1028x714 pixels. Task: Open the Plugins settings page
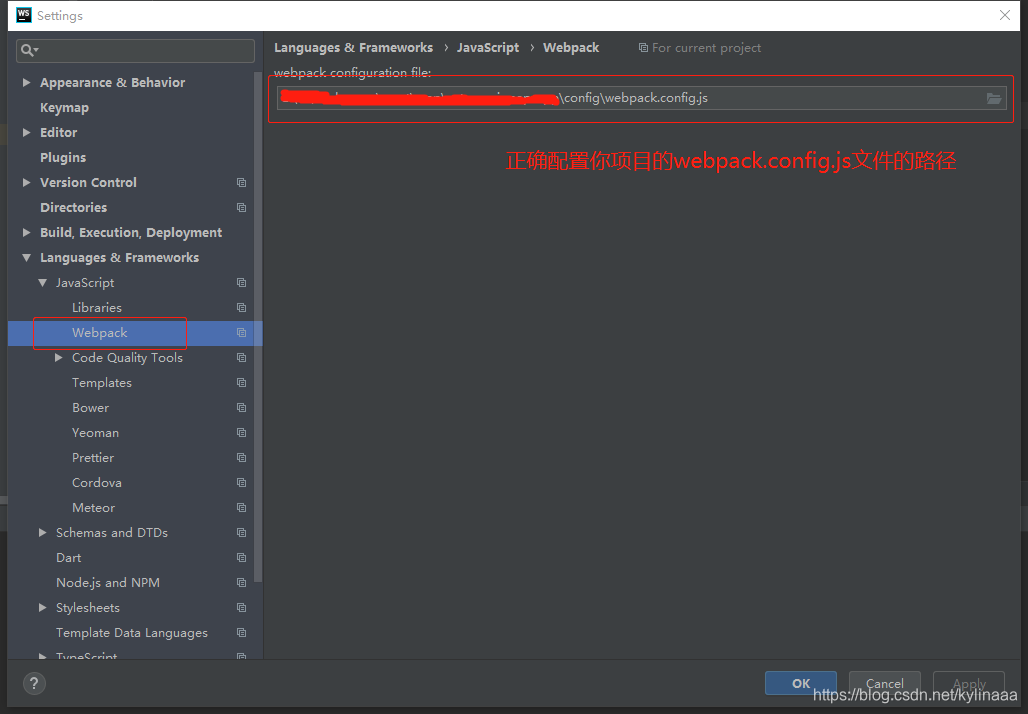tap(63, 157)
